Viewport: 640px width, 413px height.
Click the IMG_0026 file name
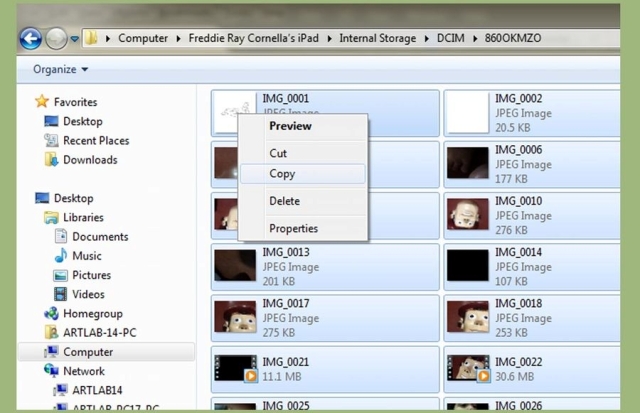pos(518,406)
